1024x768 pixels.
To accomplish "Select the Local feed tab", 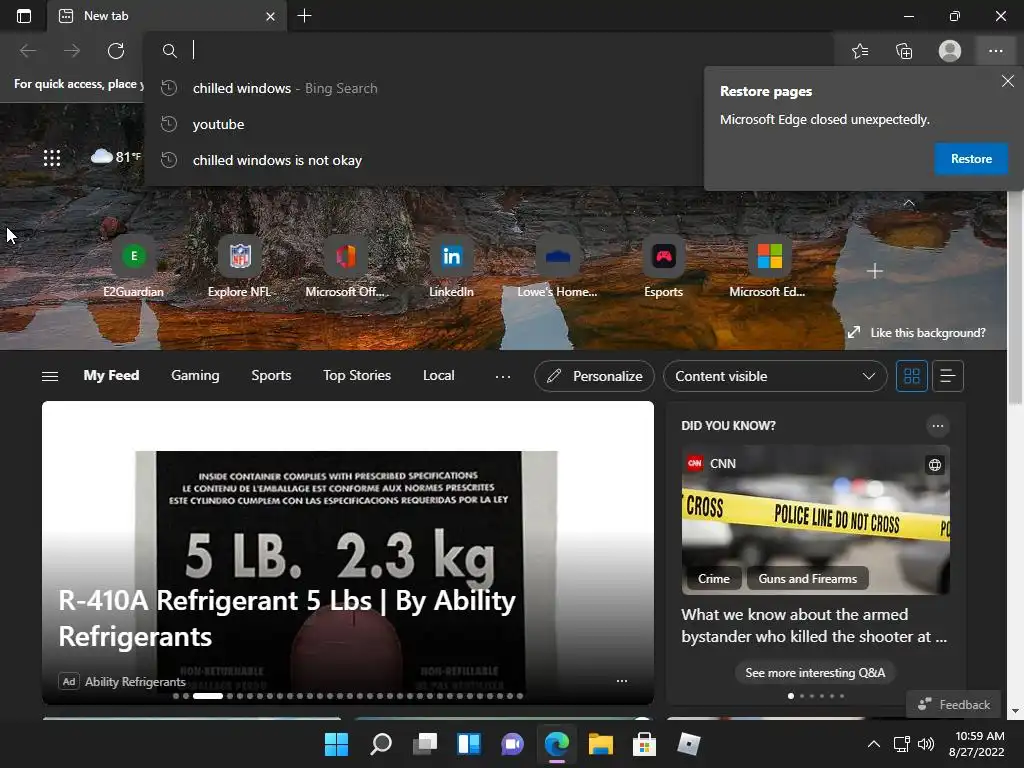I will pyautogui.click(x=438, y=376).
